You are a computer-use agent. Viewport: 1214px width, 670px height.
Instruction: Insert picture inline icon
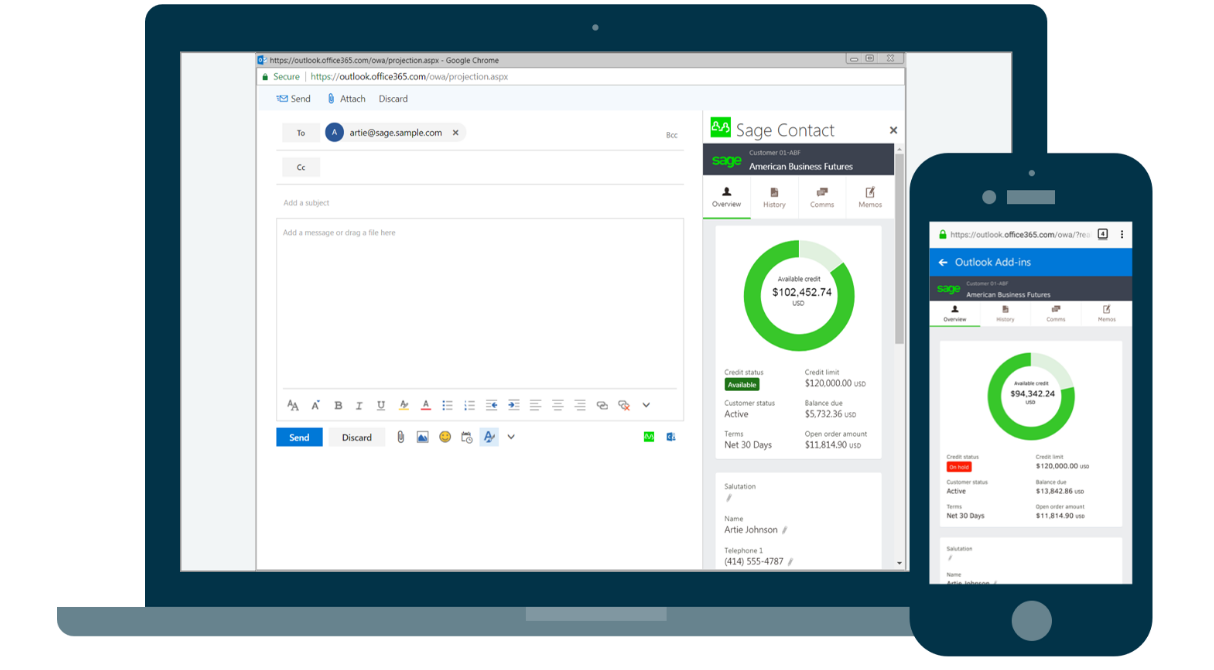[x=423, y=437]
